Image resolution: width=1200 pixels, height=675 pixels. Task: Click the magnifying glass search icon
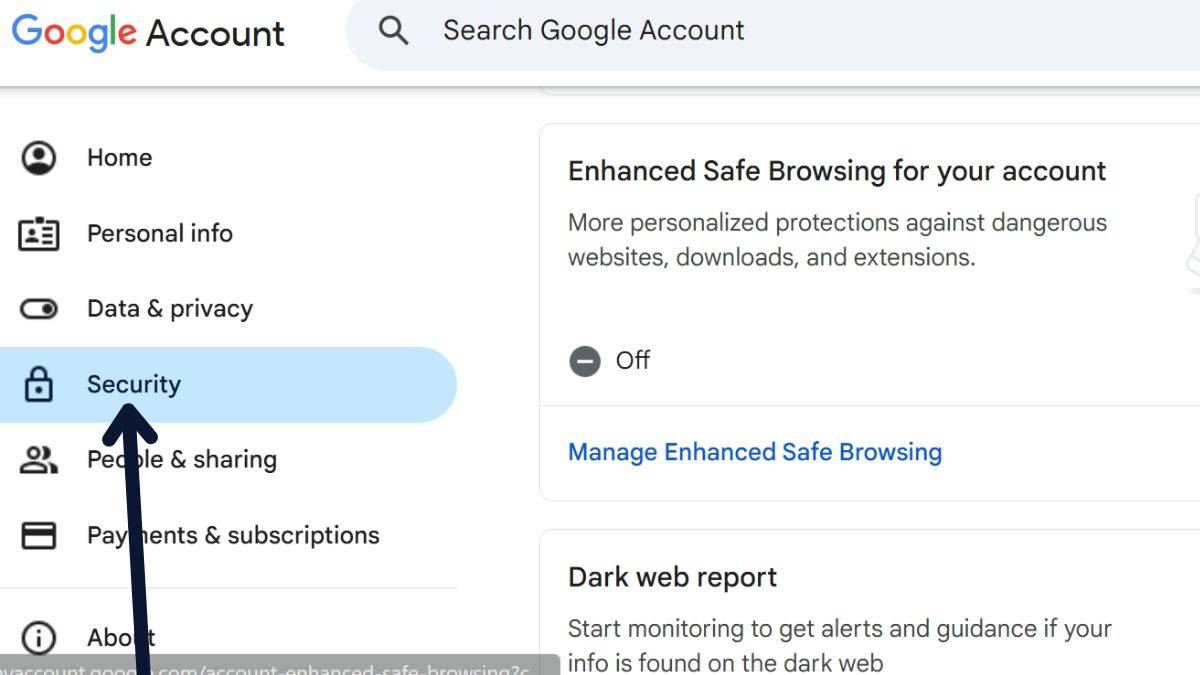394,31
